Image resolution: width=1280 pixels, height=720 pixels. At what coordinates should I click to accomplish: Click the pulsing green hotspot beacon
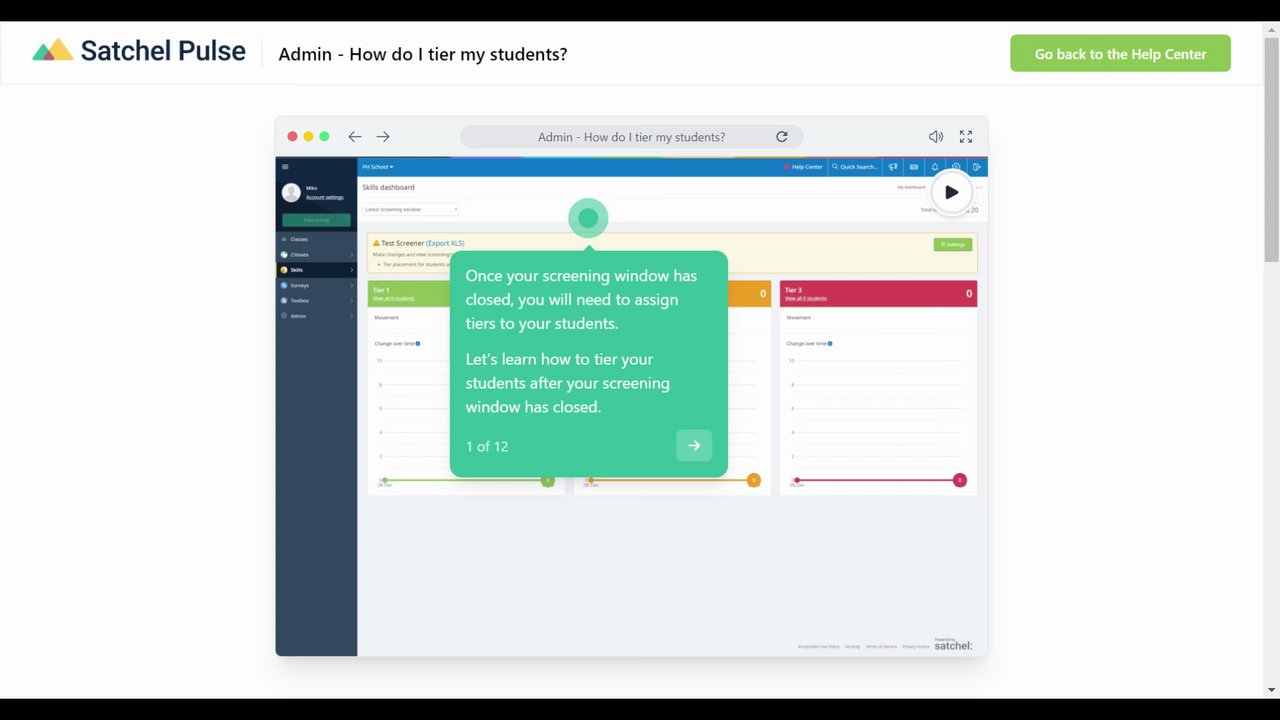pos(588,218)
